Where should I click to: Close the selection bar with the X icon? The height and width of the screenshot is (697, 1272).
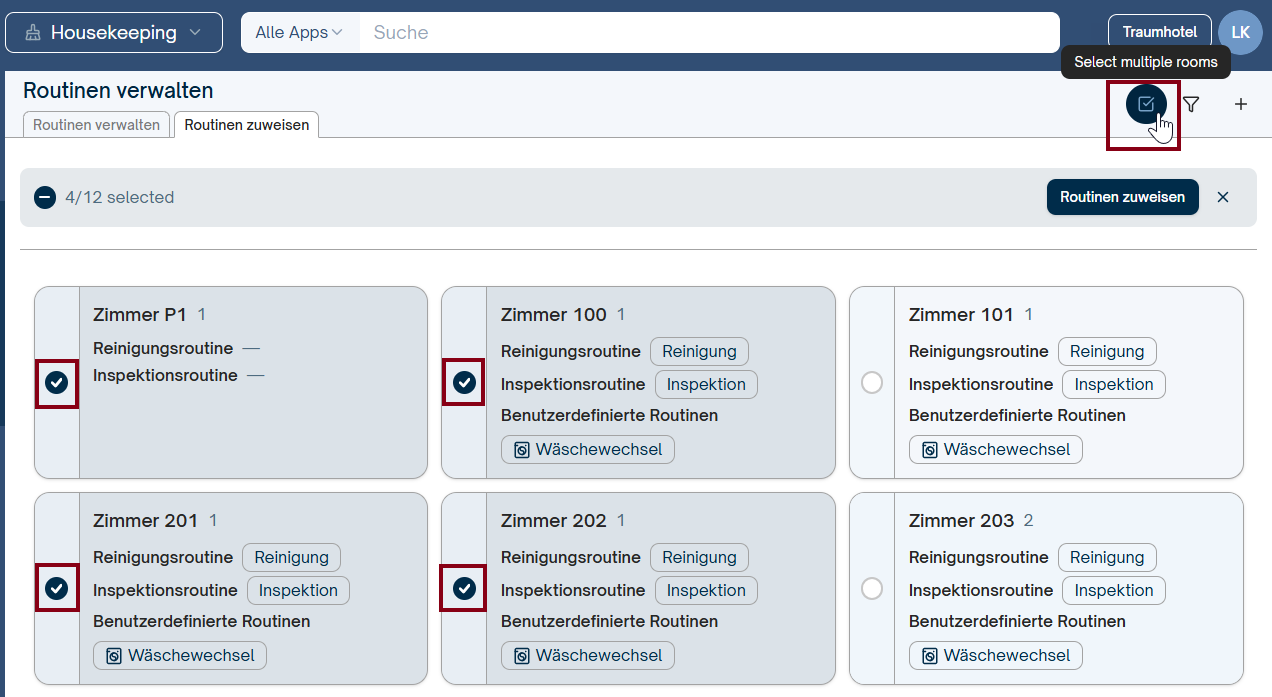coord(1222,197)
